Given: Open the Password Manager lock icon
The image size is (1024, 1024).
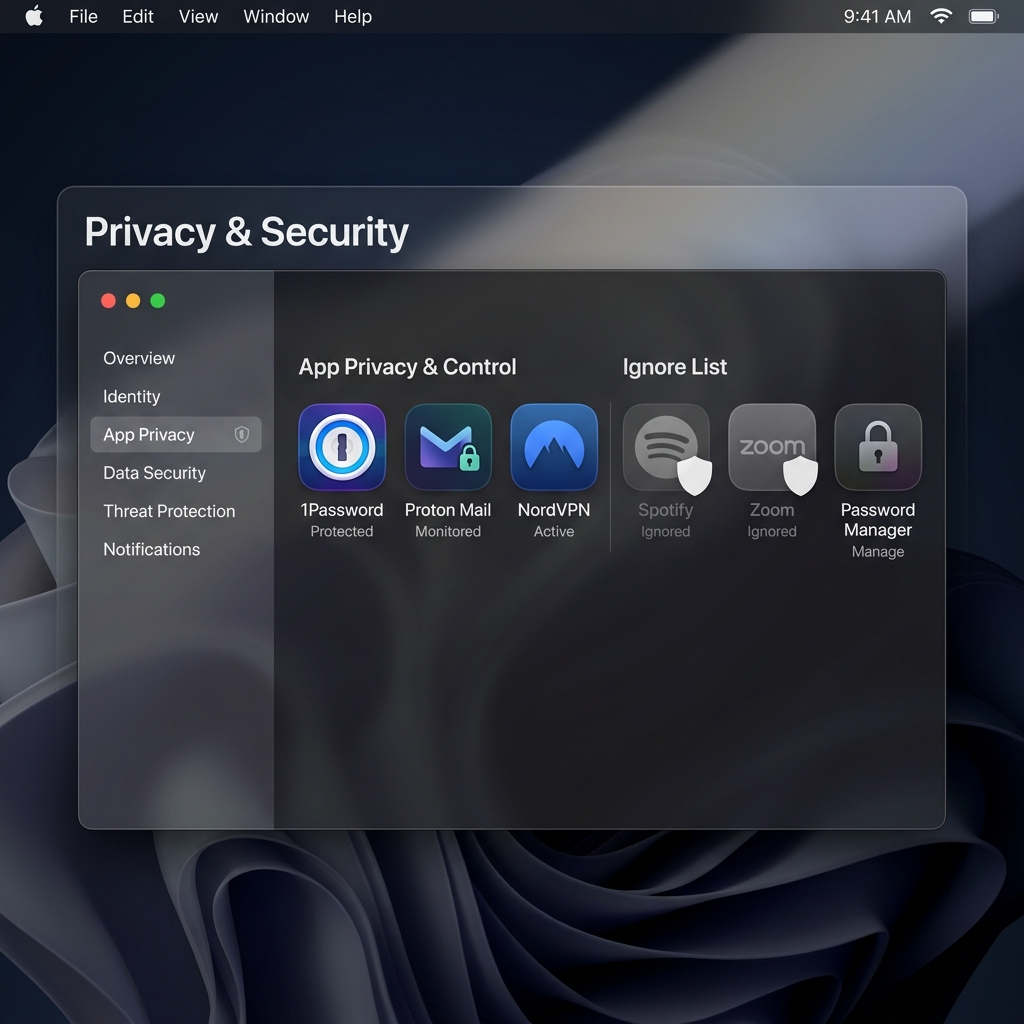Looking at the screenshot, I should pyautogui.click(x=878, y=447).
